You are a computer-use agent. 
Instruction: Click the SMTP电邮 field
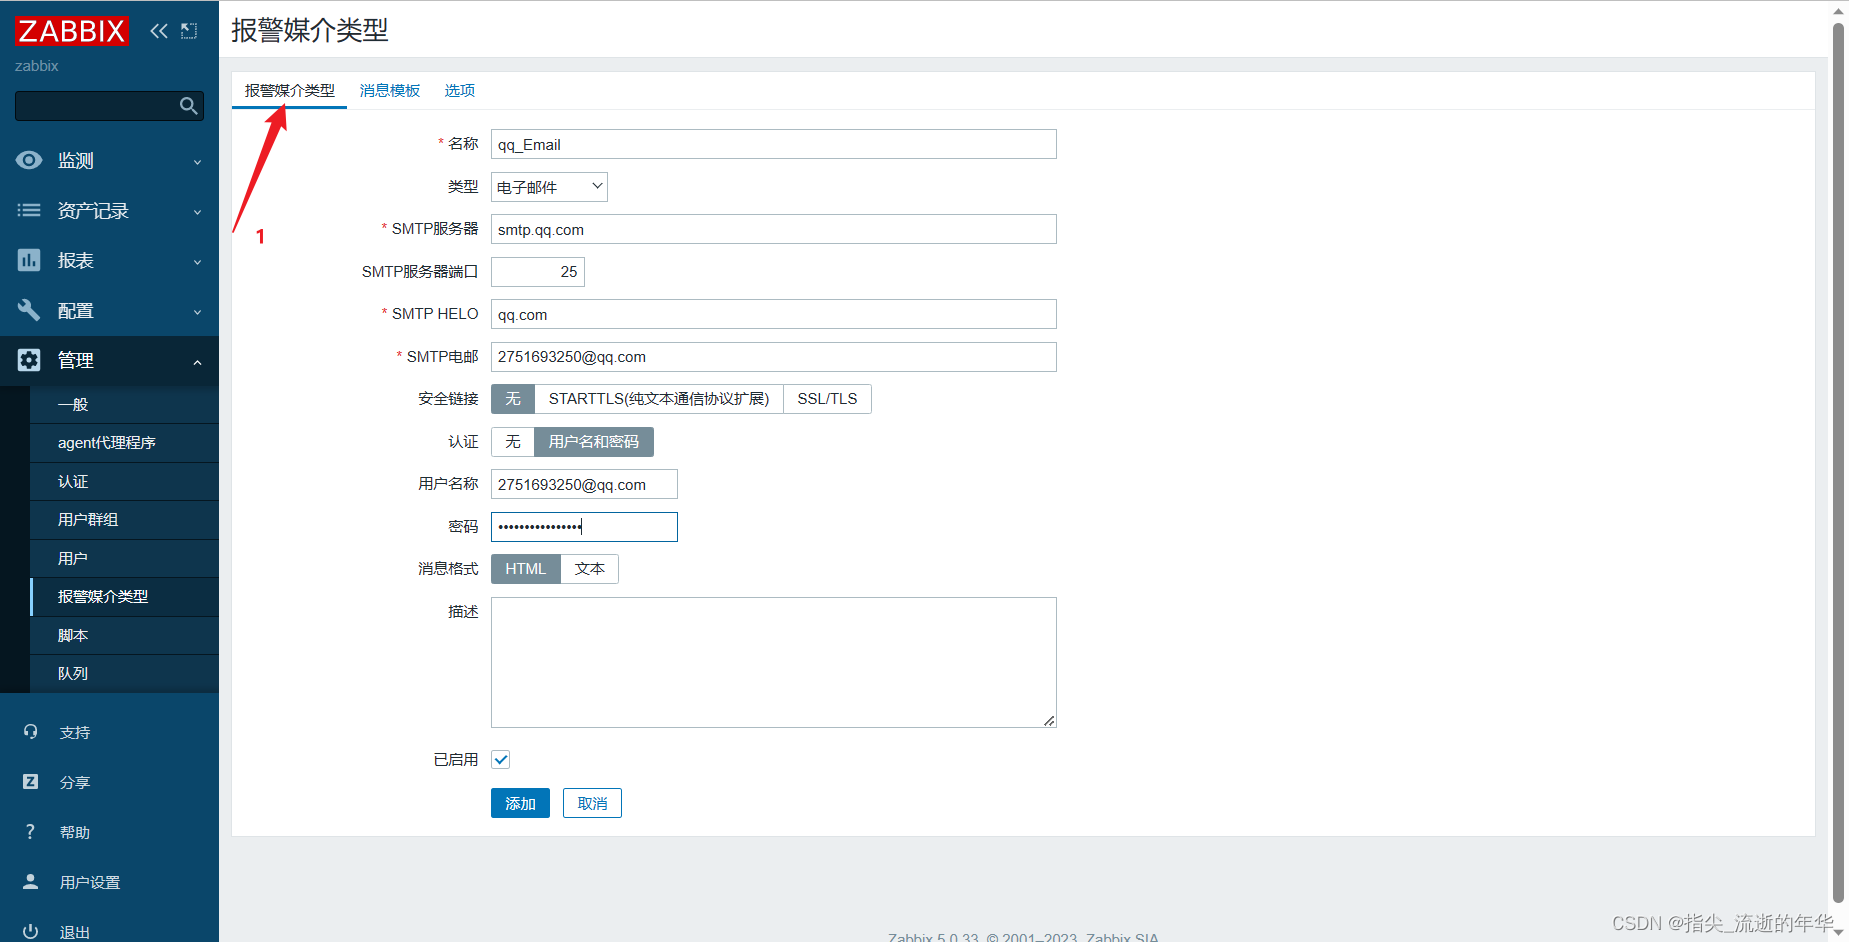click(x=774, y=357)
